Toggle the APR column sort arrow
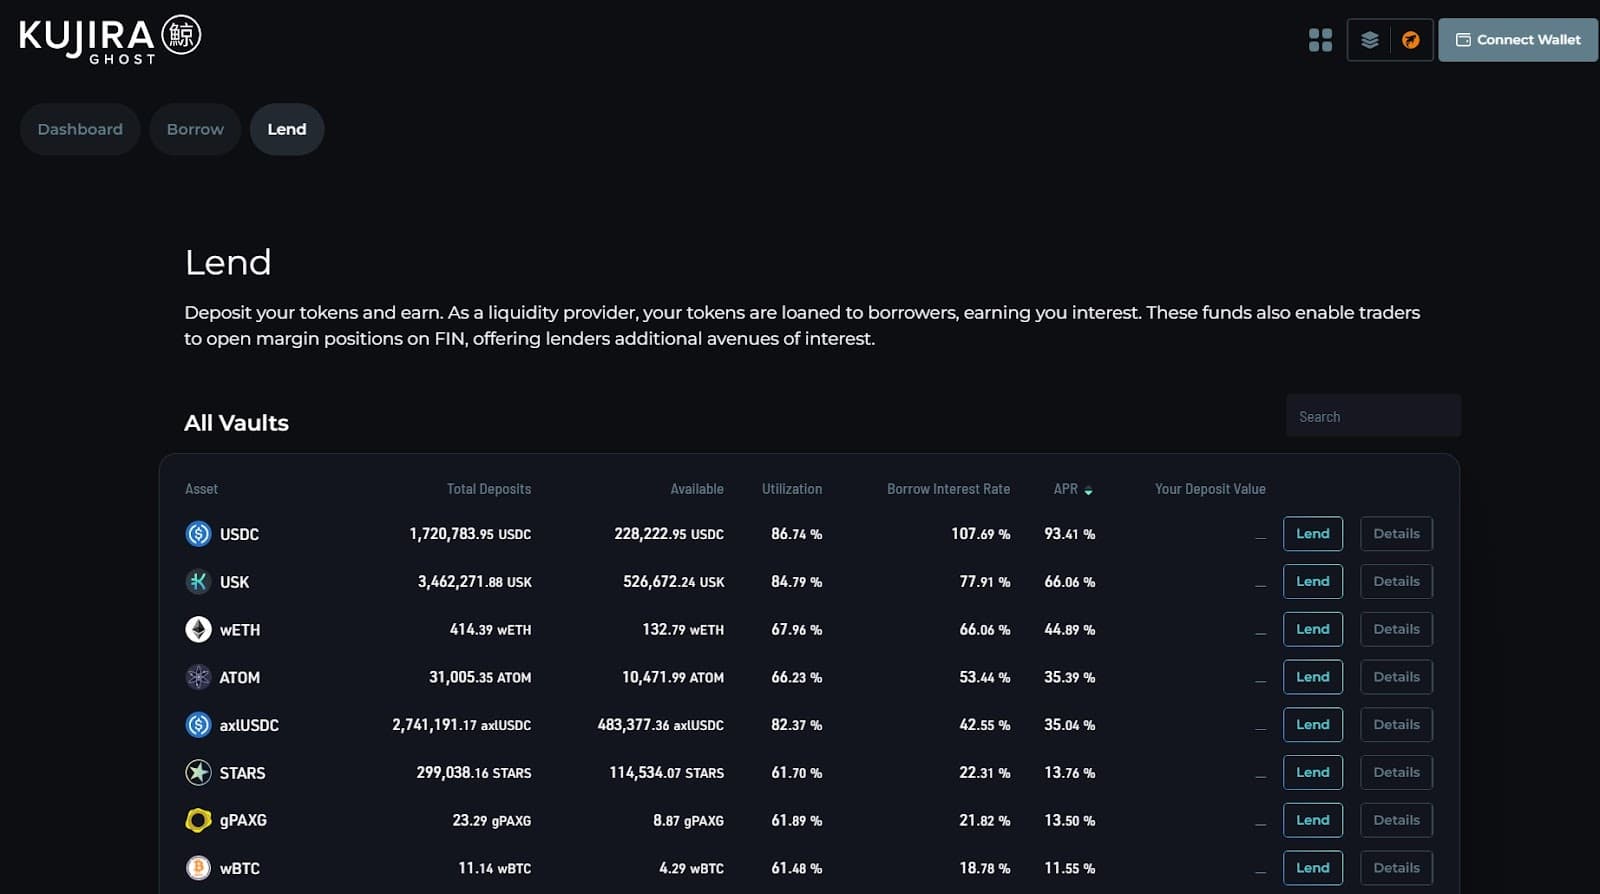 [x=1088, y=490]
